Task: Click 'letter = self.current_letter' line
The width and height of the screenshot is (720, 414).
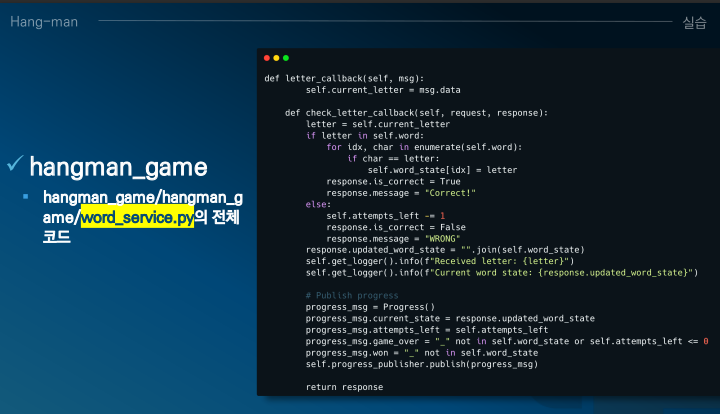Action: click(378, 124)
